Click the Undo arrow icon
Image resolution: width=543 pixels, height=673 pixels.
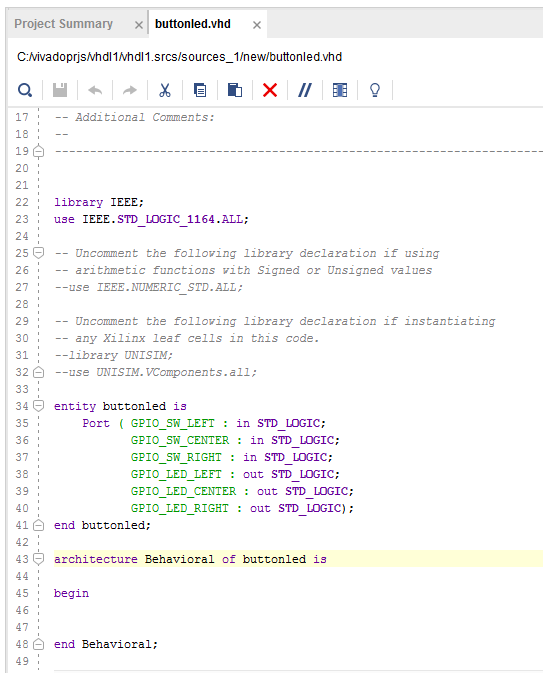click(x=95, y=90)
